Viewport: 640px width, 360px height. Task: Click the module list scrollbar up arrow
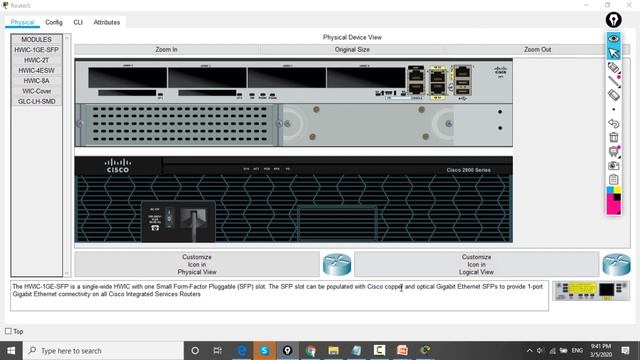[x=67, y=38]
